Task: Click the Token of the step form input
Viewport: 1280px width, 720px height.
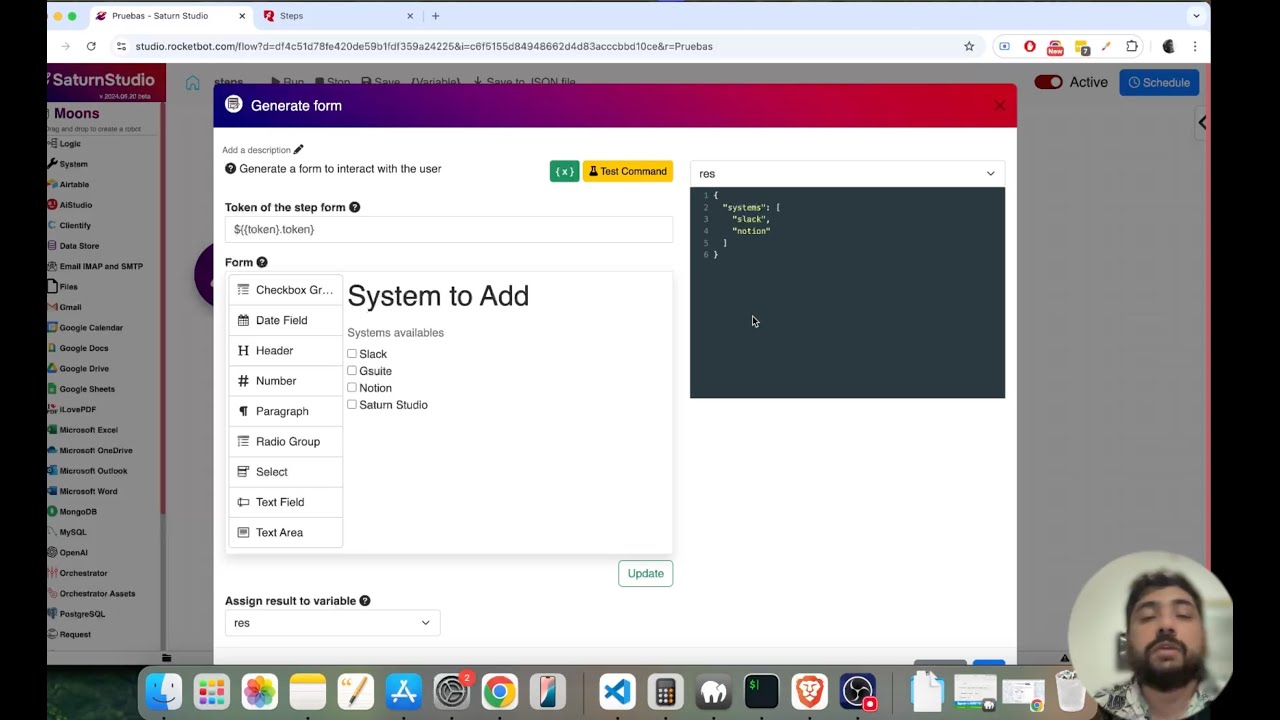Action: tap(449, 229)
